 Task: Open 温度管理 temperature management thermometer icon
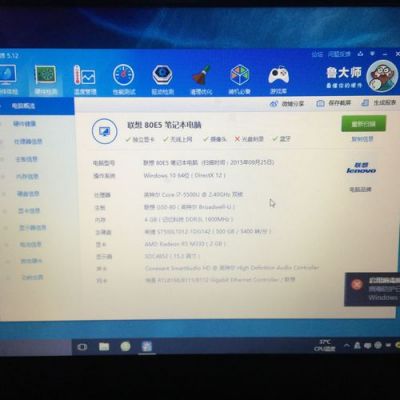[x=84, y=75]
